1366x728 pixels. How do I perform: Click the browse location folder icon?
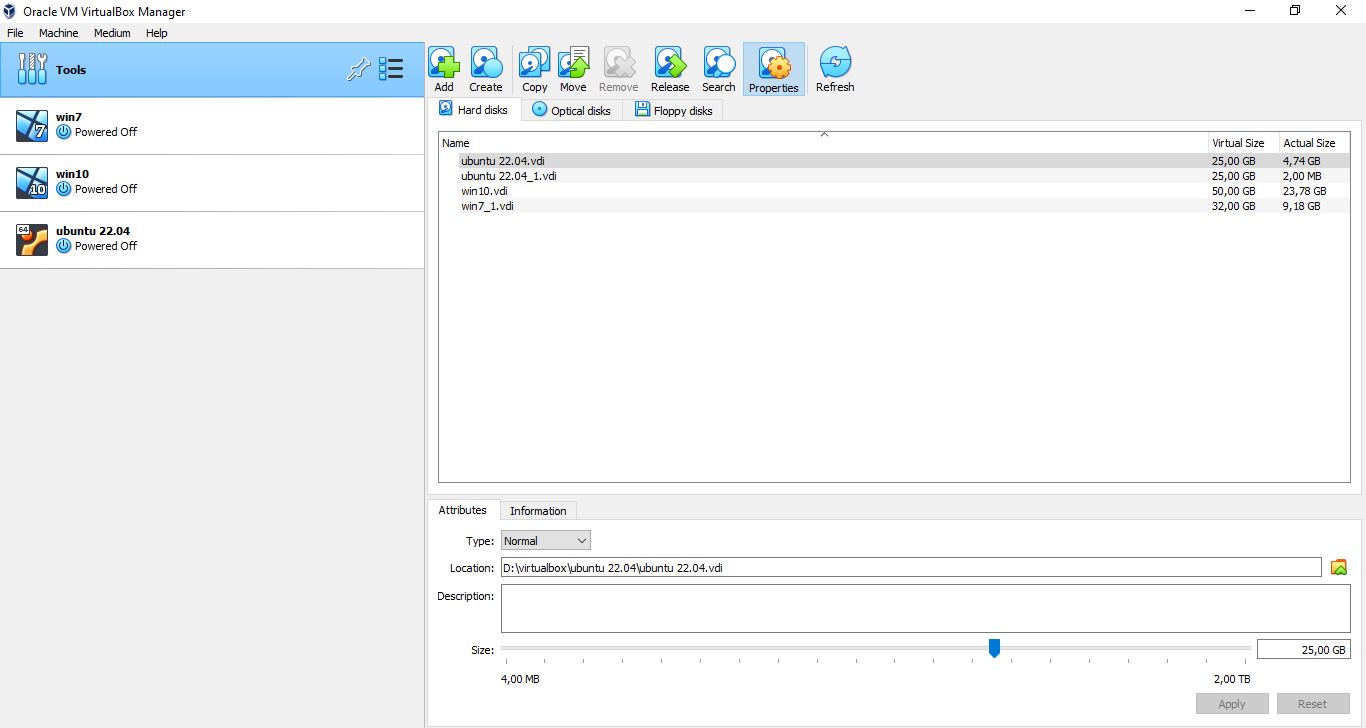1339,567
